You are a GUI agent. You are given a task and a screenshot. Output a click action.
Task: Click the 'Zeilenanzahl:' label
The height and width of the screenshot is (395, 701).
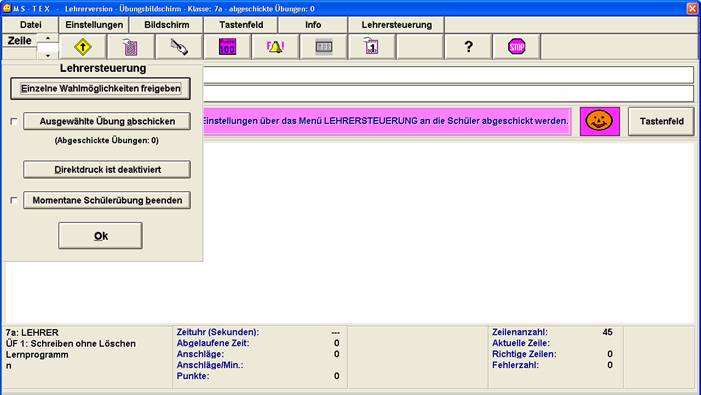519,332
